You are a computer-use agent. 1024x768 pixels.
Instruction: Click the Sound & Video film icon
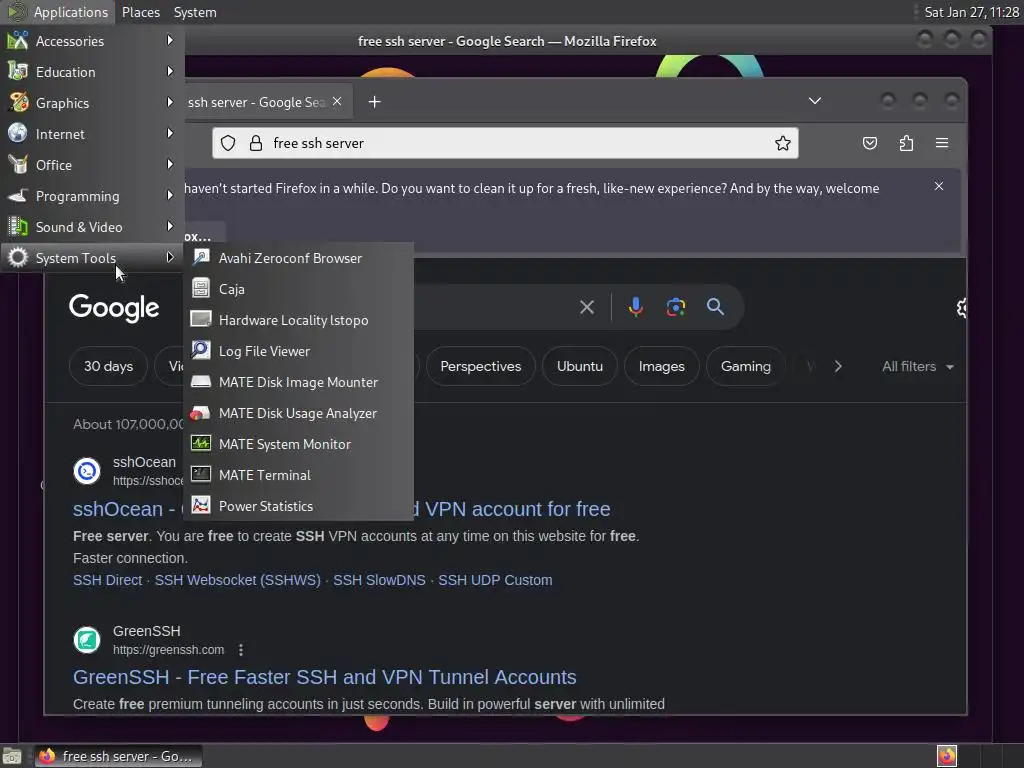(18, 227)
